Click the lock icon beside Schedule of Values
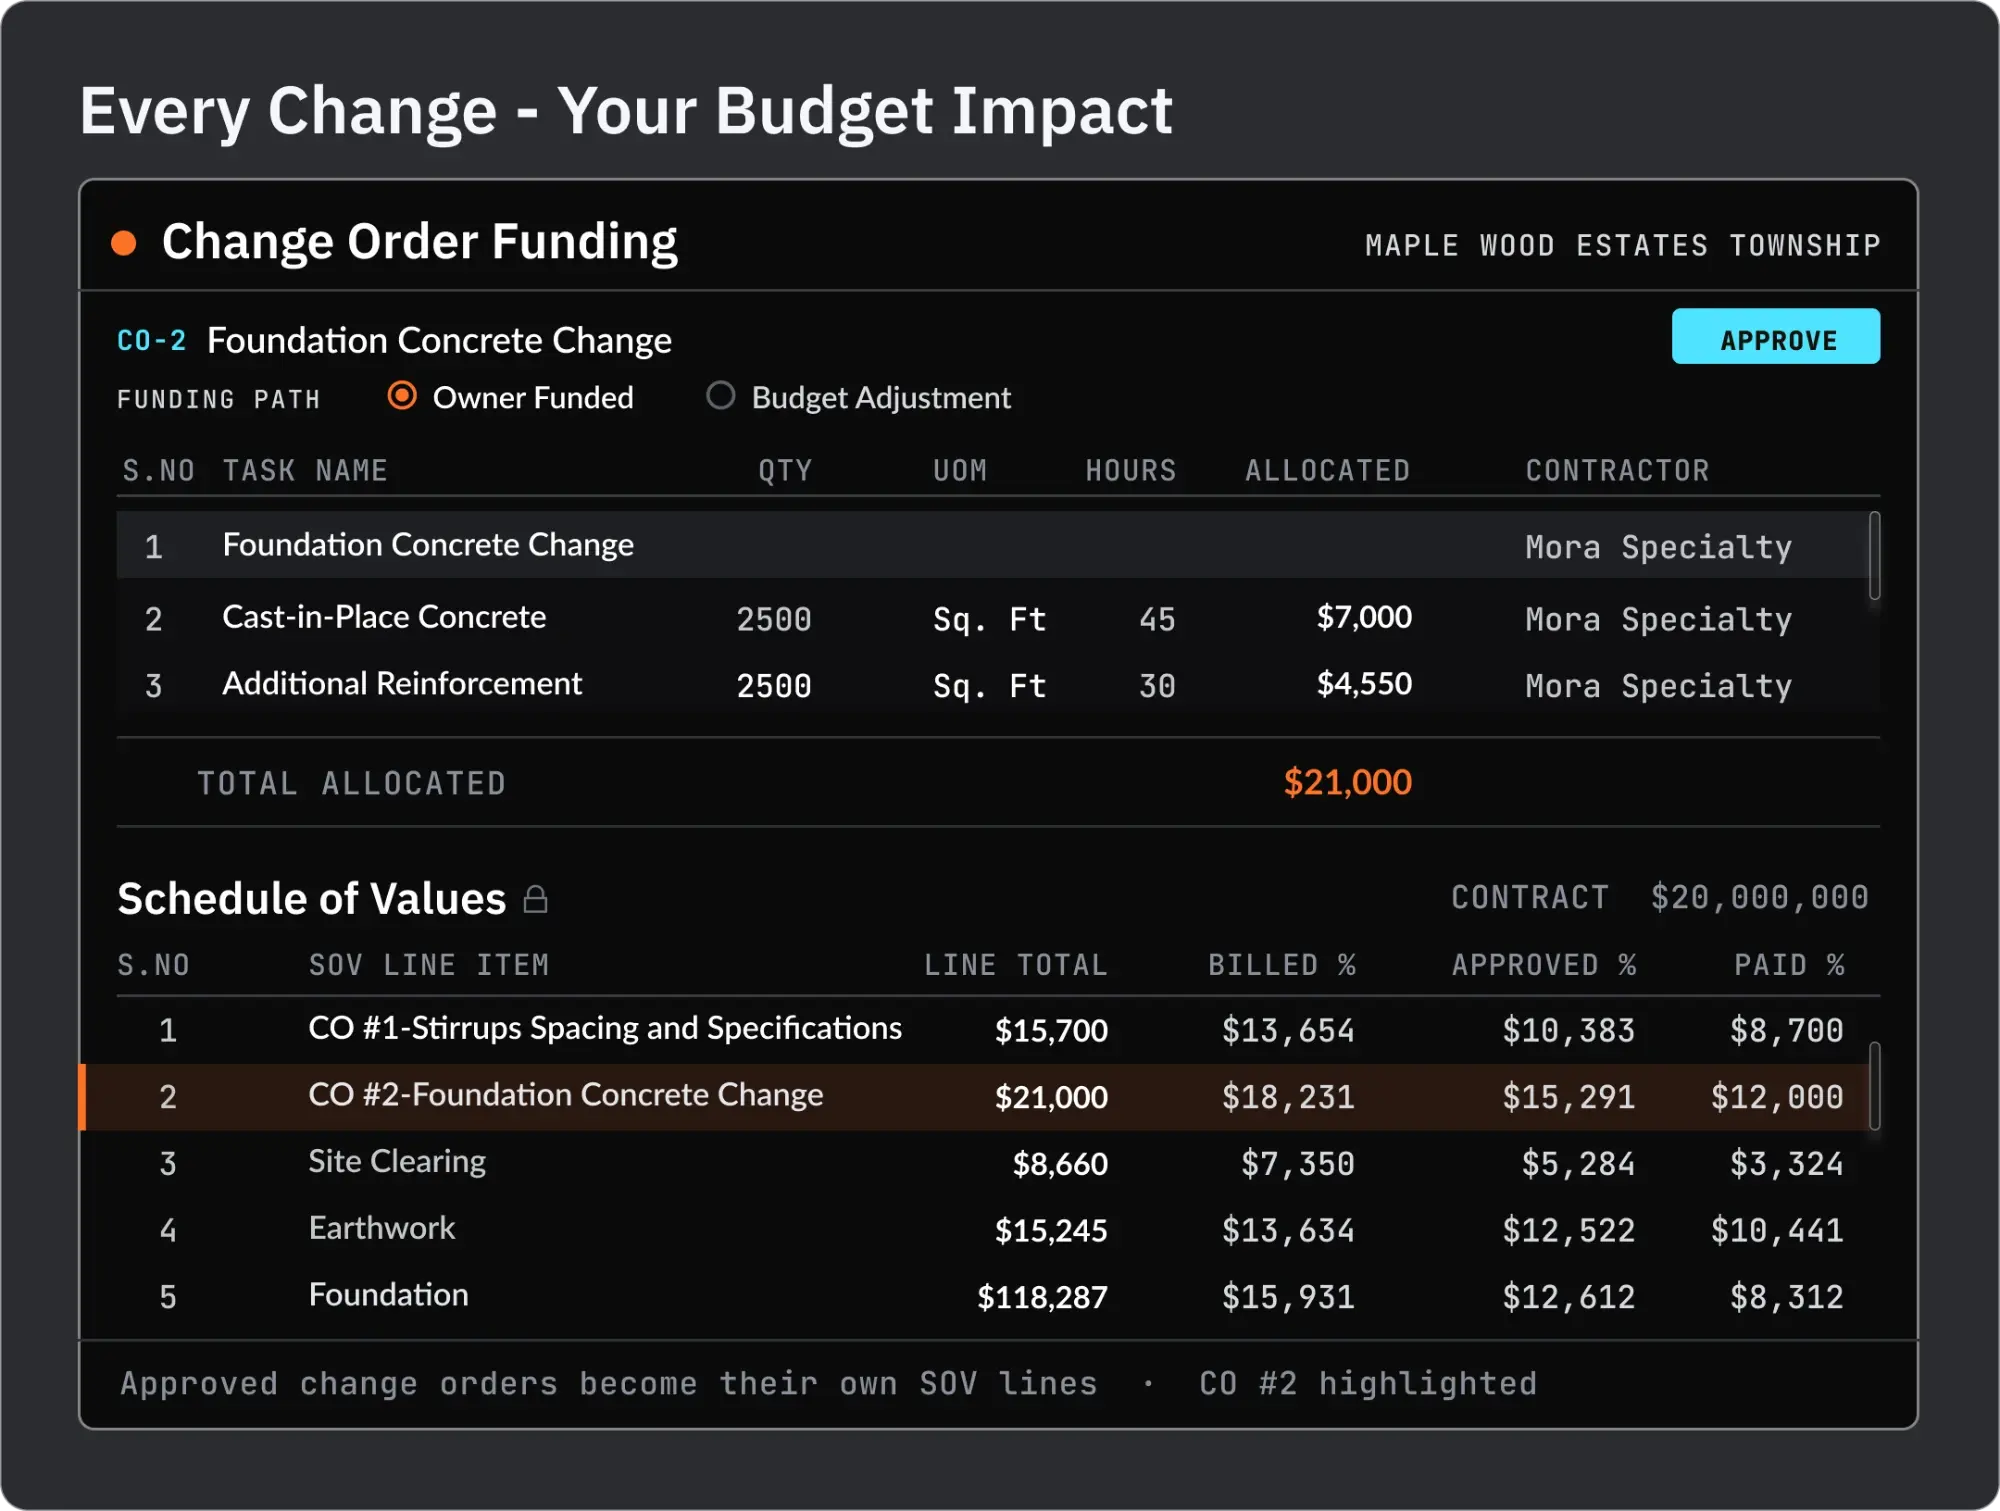Screen dimensions: 2000x1511 (536, 899)
